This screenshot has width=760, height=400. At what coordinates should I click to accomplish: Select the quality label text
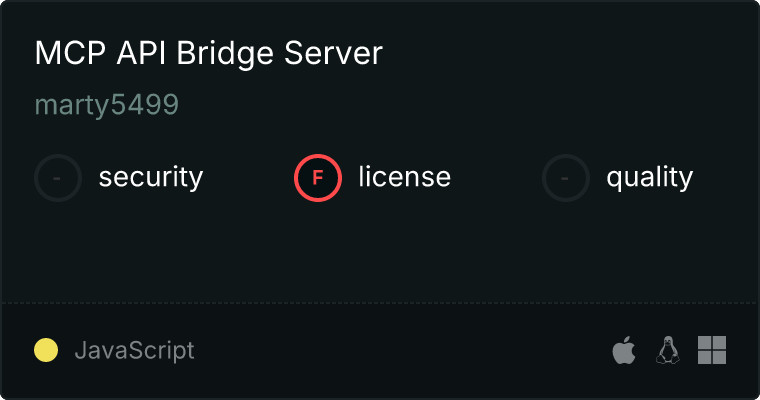[649, 178]
